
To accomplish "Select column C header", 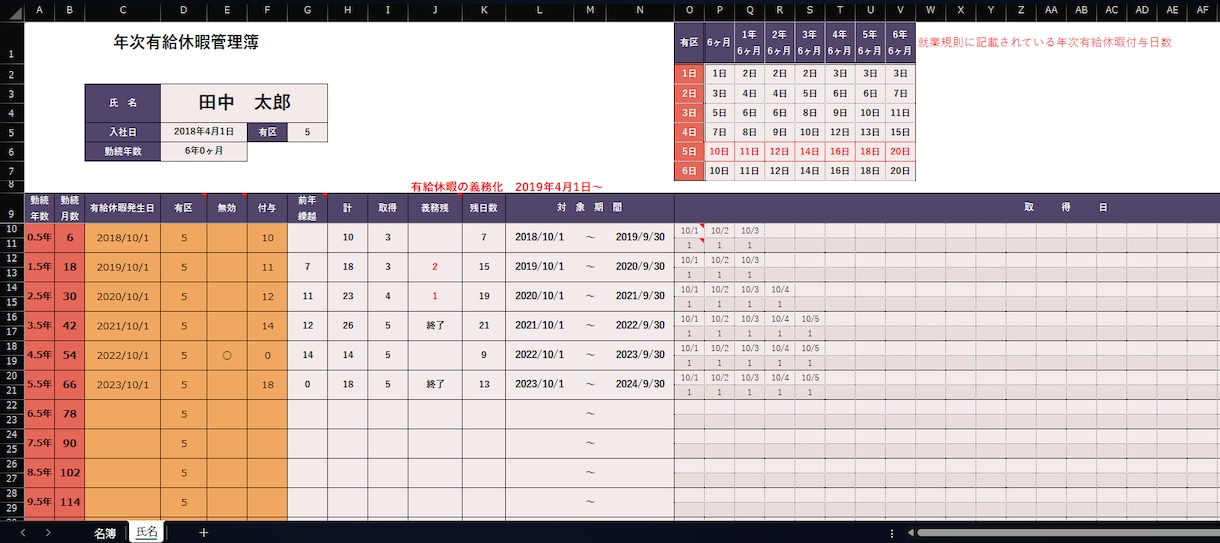I will (x=122, y=10).
